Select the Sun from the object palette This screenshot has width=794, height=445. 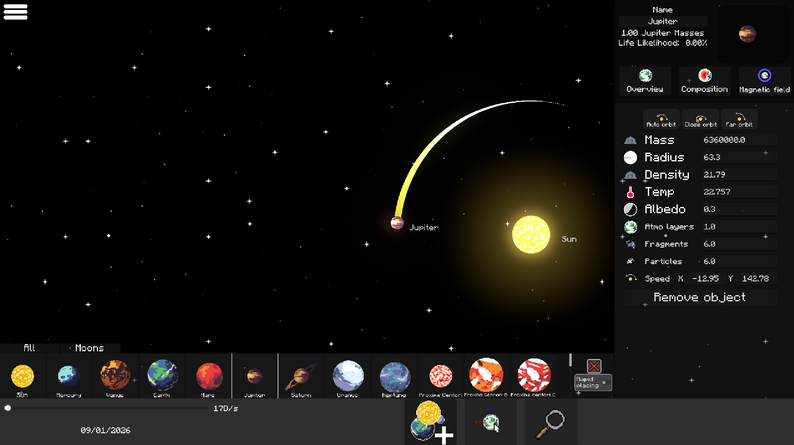pyautogui.click(x=22, y=377)
